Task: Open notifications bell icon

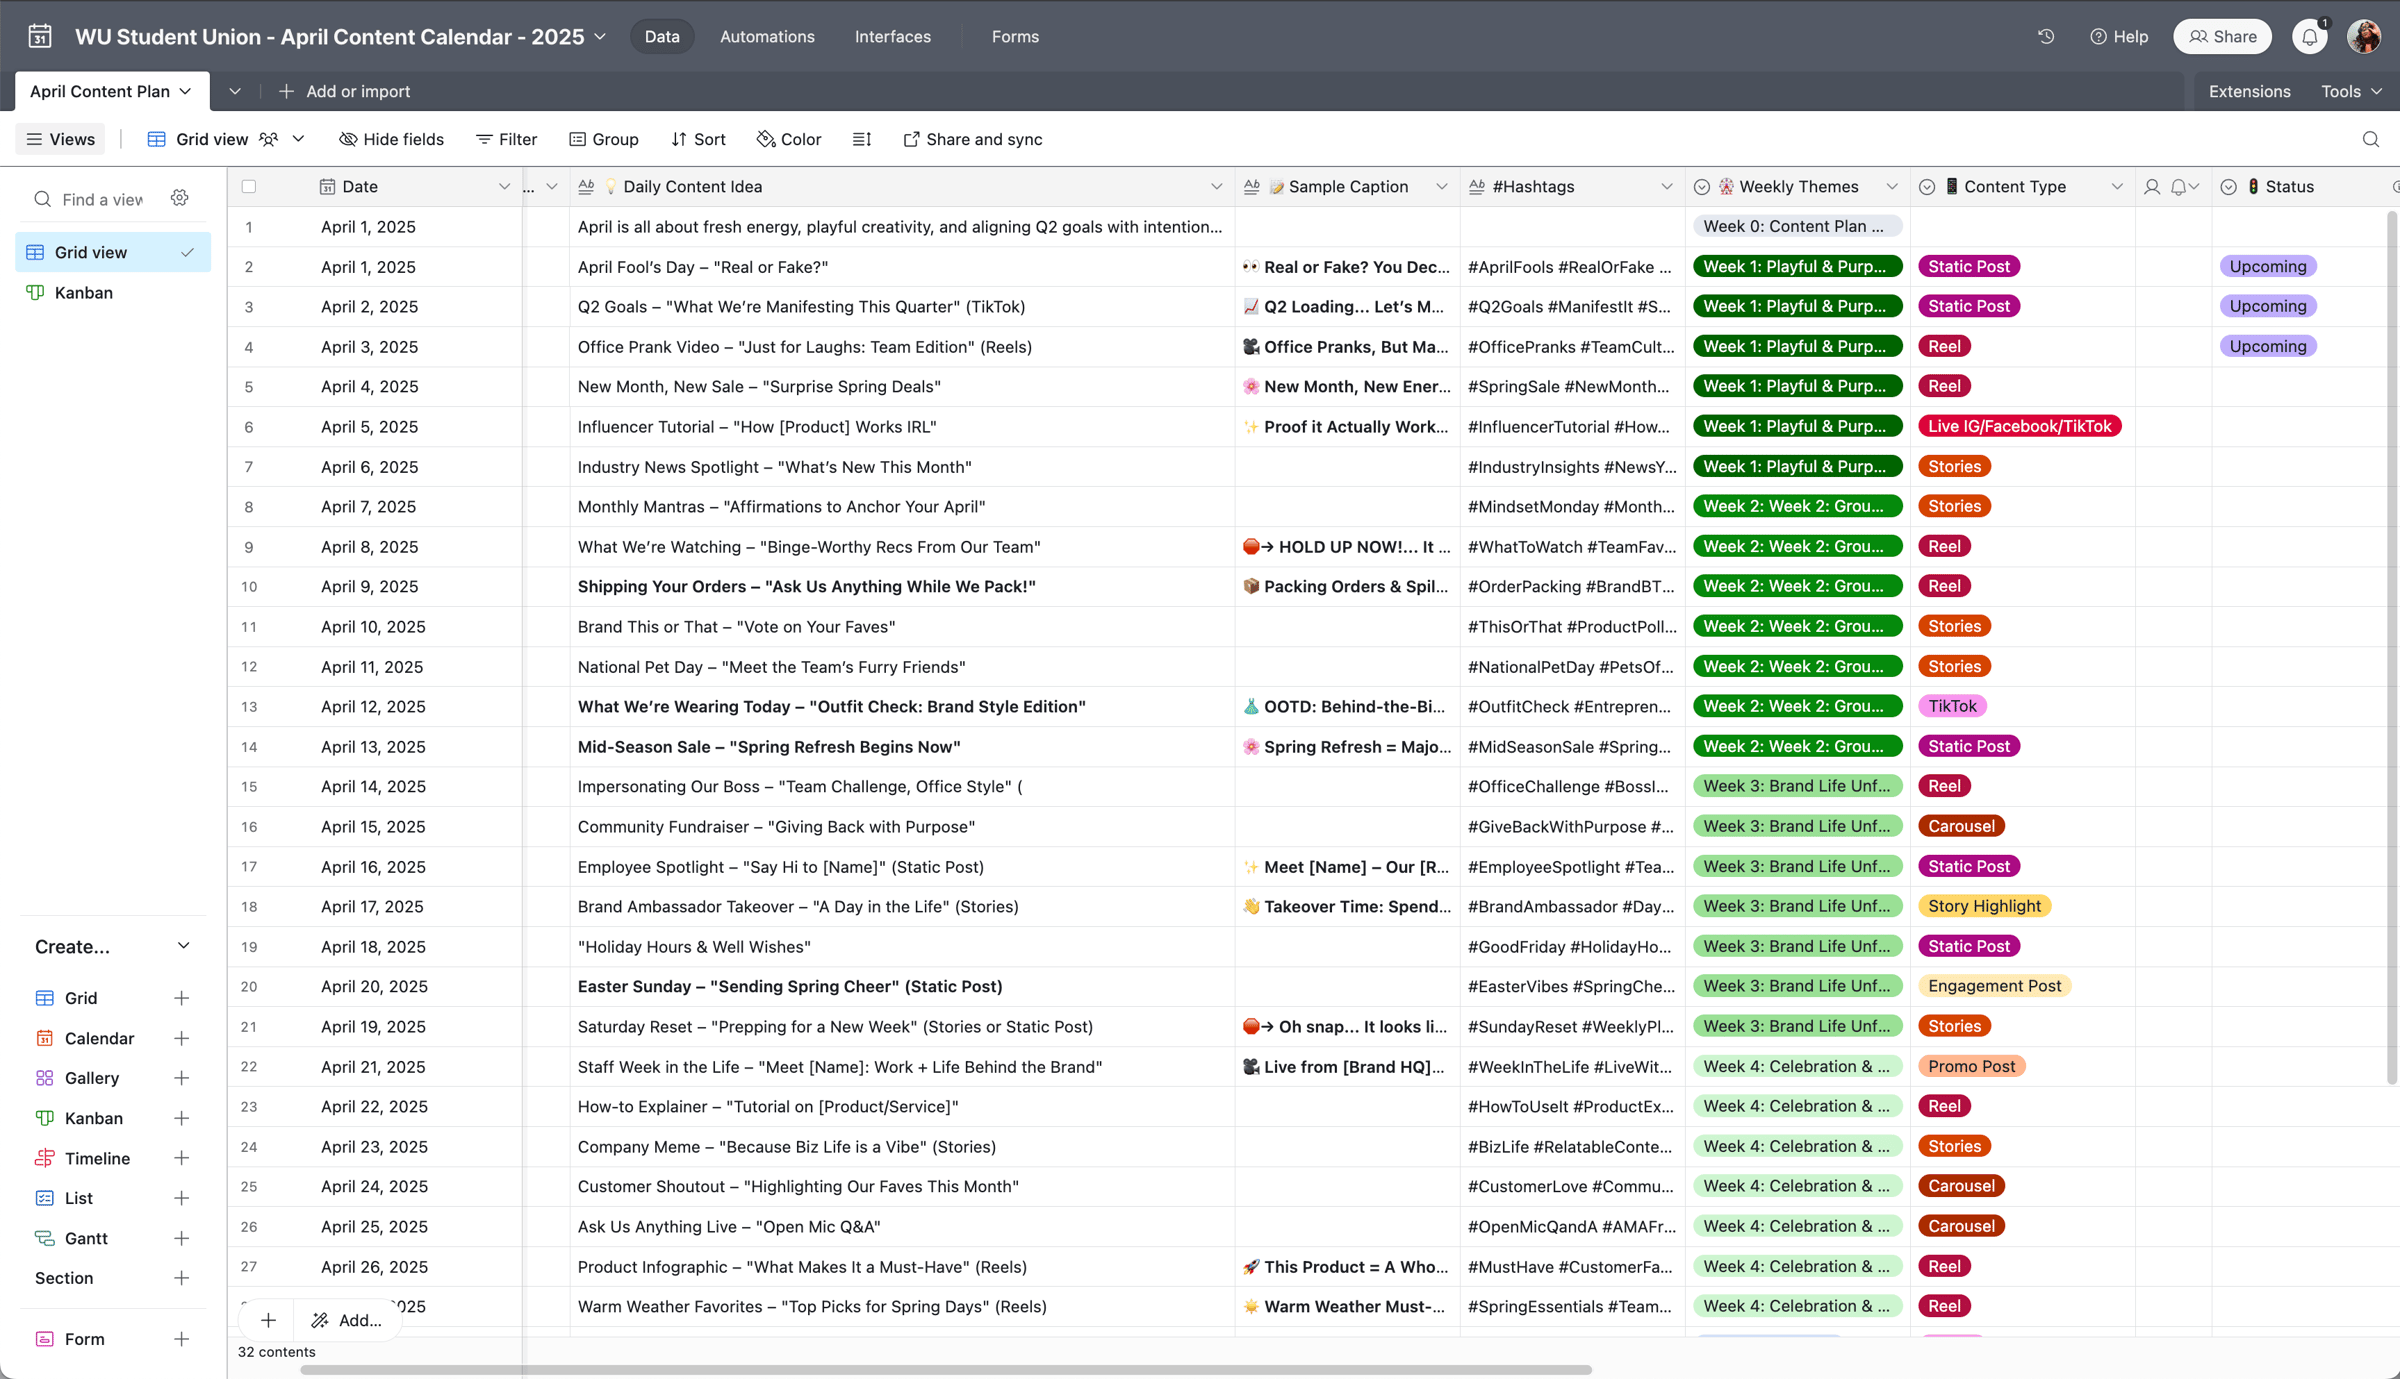Action: coord(2310,37)
